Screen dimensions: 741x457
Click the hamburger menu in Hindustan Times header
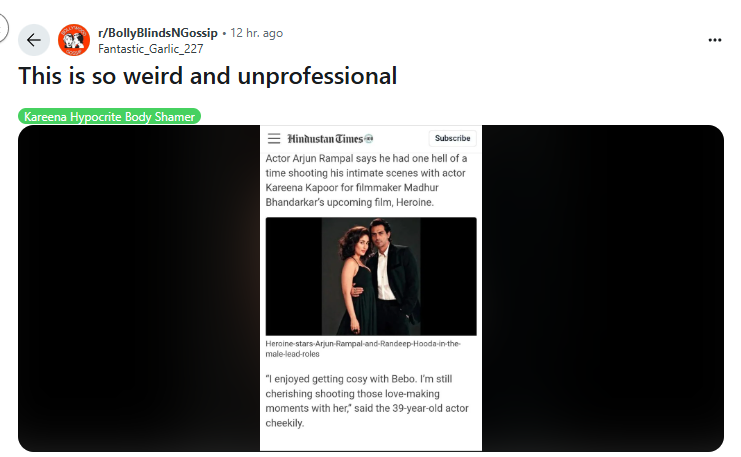274,138
